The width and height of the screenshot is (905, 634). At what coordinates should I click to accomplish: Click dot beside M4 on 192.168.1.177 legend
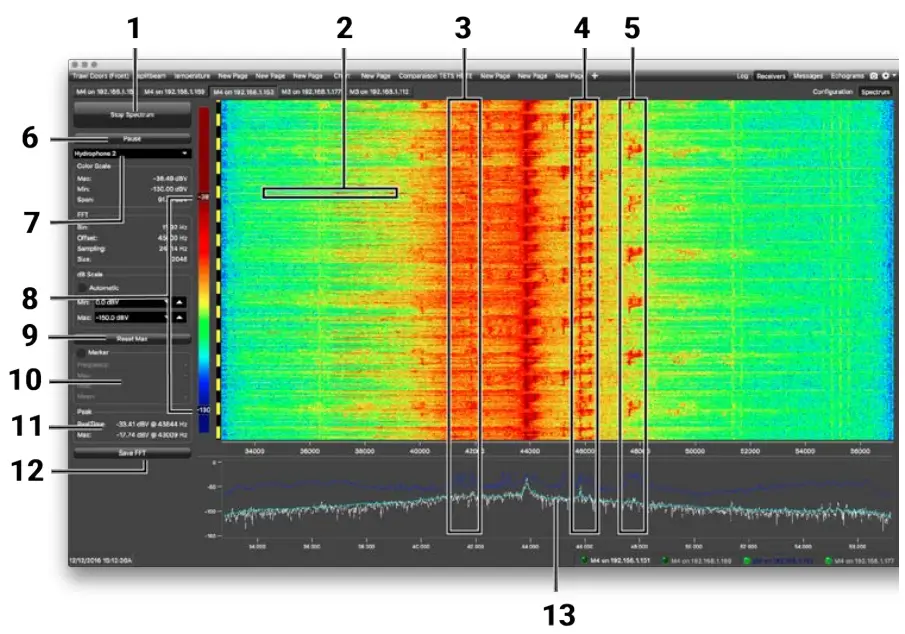click(x=829, y=560)
